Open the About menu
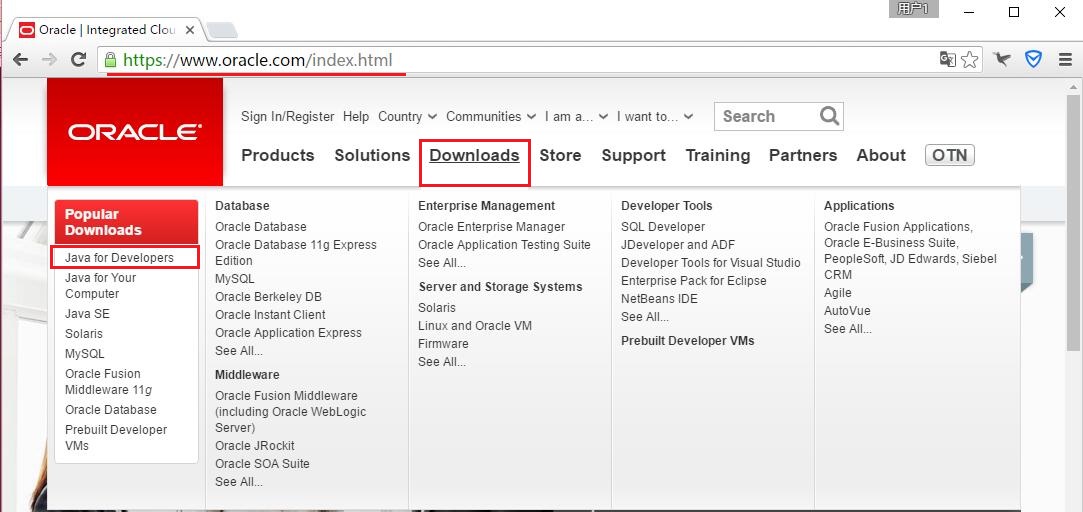Image resolution: width=1083 pixels, height=512 pixels. pyautogui.click(x=881, y=155)
